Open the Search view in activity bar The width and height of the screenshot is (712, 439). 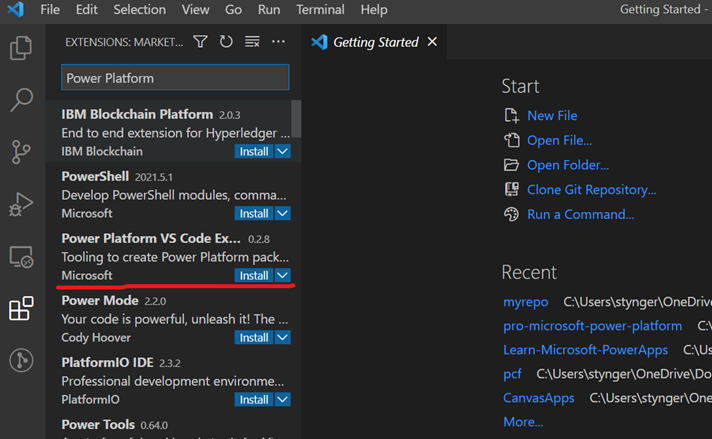21,100
